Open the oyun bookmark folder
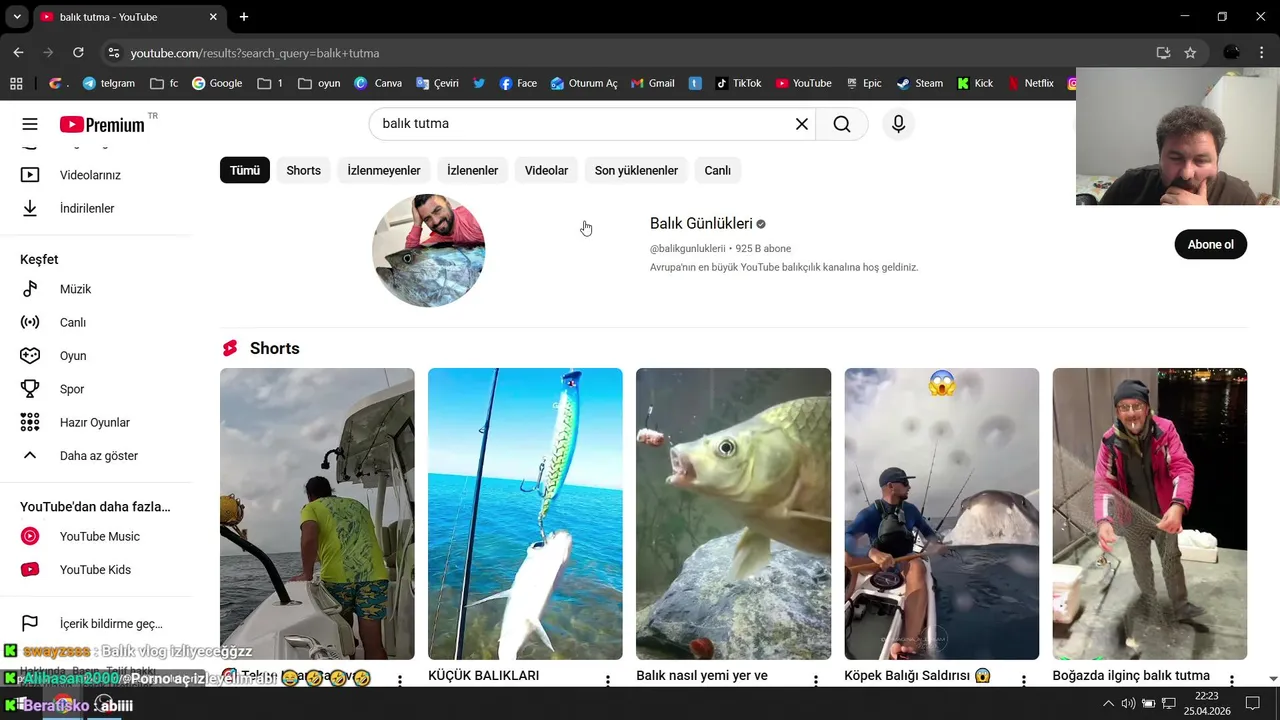The image size is (1280, 720). coord(319,83)
